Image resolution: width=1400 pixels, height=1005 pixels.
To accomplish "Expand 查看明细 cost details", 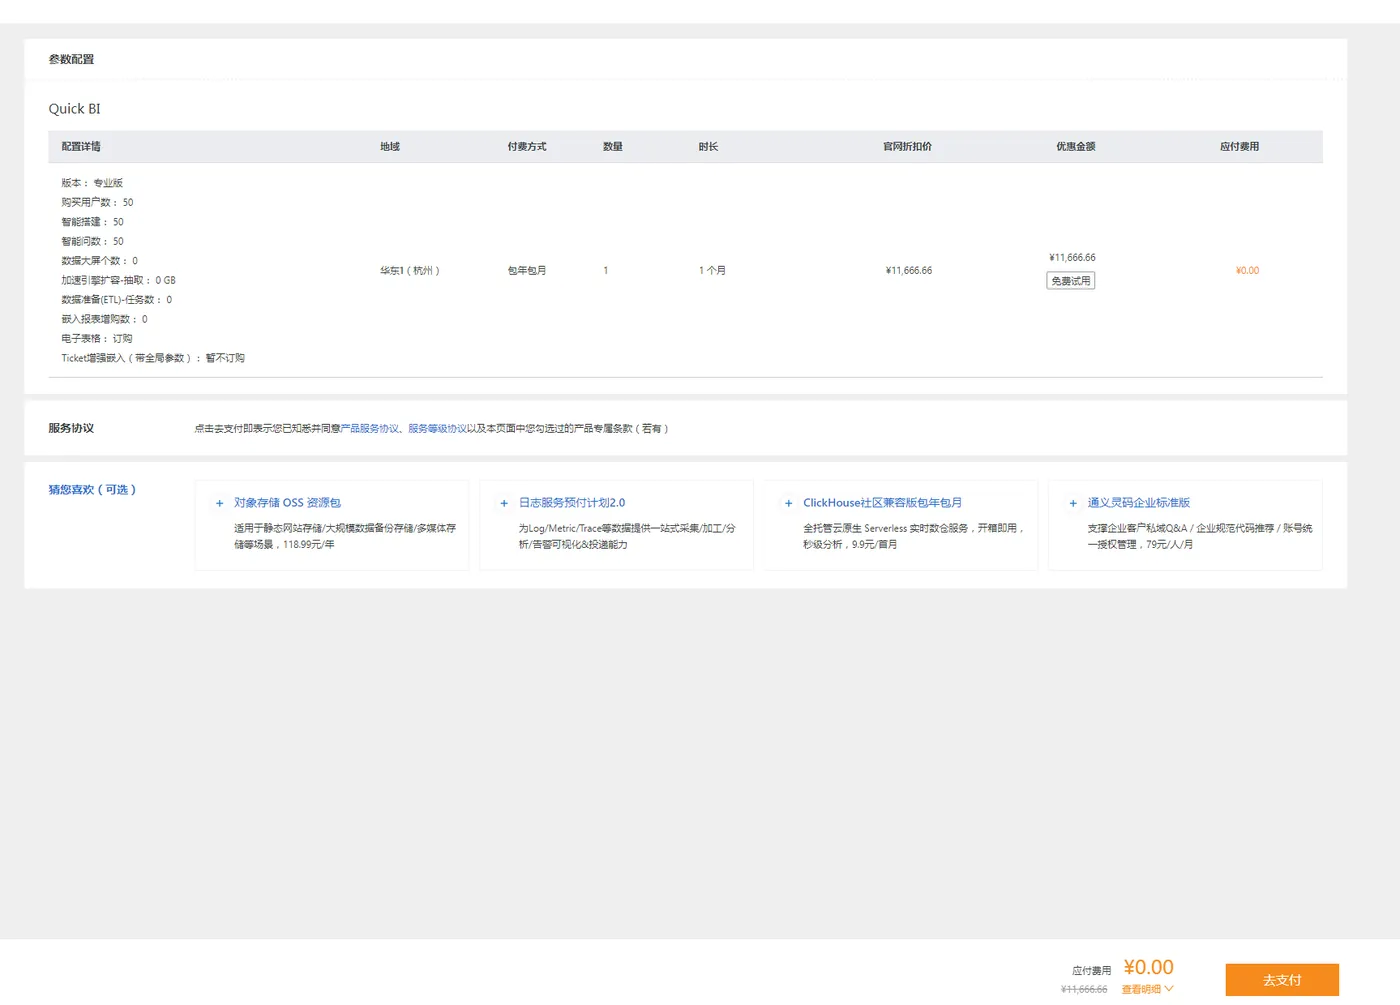I will 1147,989.
